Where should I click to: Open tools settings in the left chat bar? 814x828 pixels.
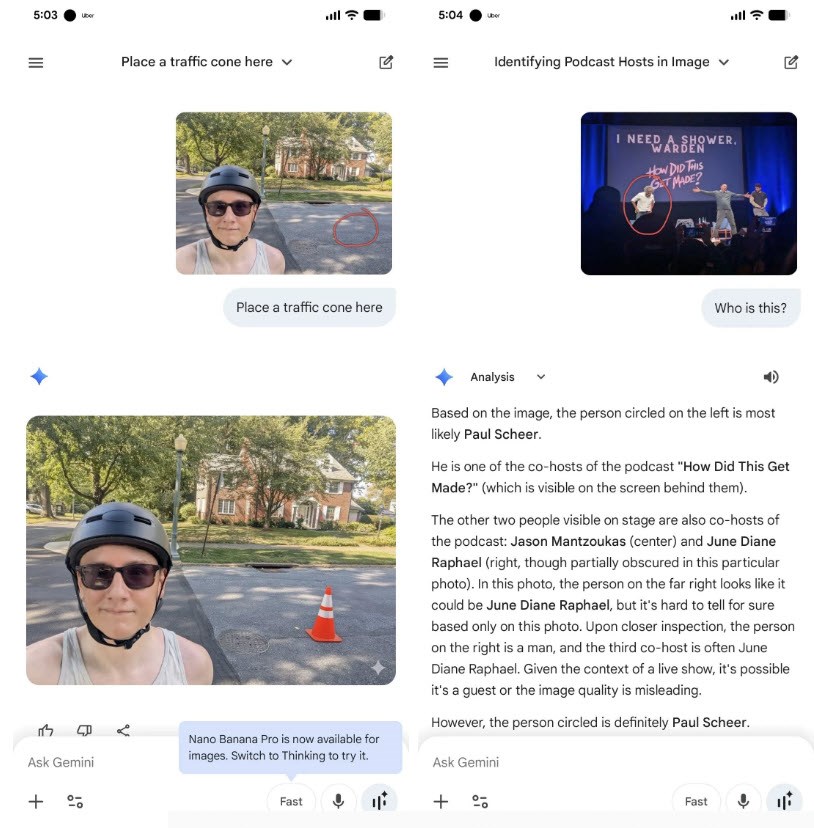pos(75,802)
